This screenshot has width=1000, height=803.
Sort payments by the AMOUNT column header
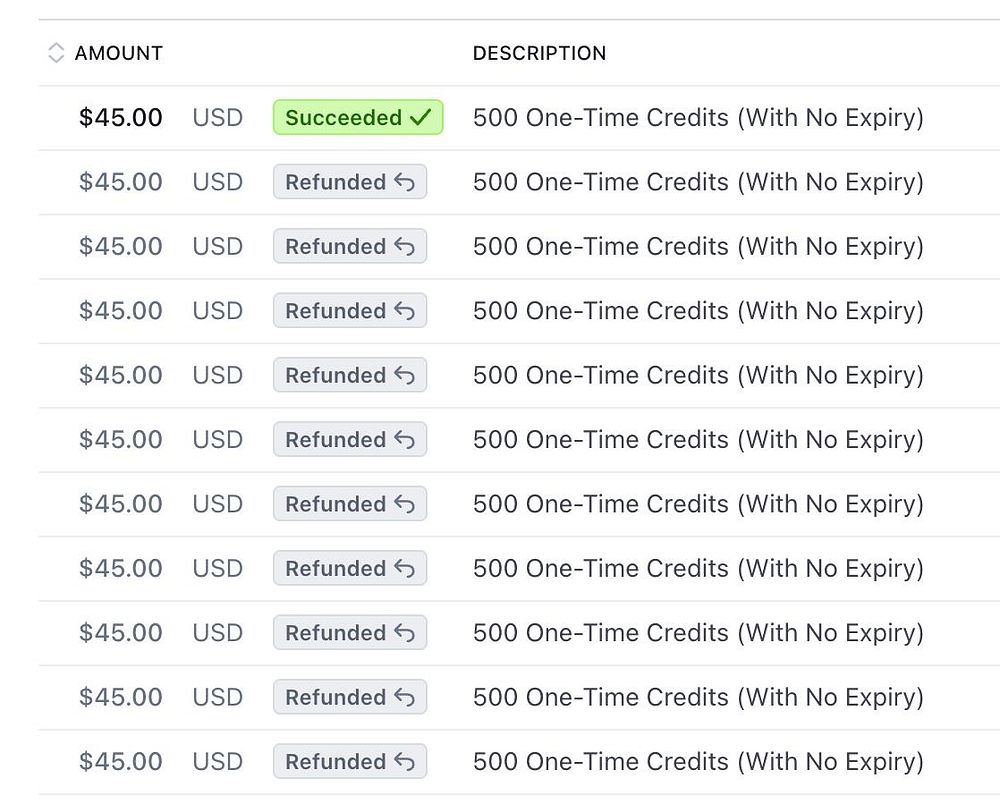click(x=118, y=53)
